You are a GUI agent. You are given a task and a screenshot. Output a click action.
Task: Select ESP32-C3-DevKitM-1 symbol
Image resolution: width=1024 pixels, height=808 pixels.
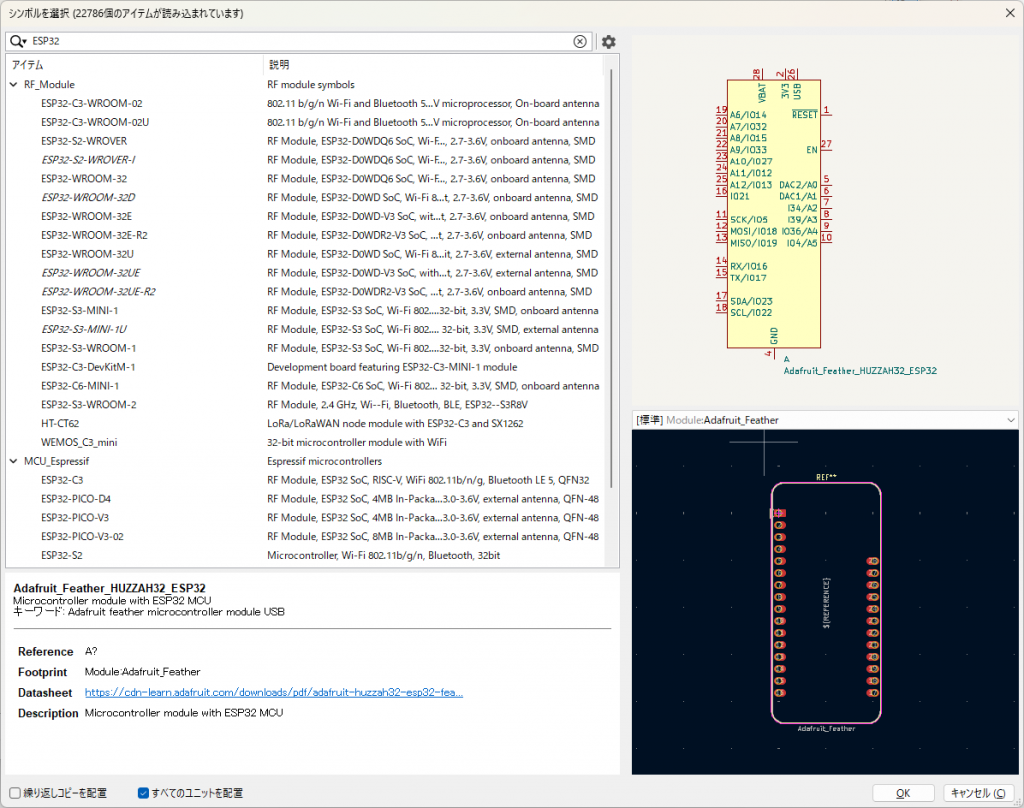point(88,367)
